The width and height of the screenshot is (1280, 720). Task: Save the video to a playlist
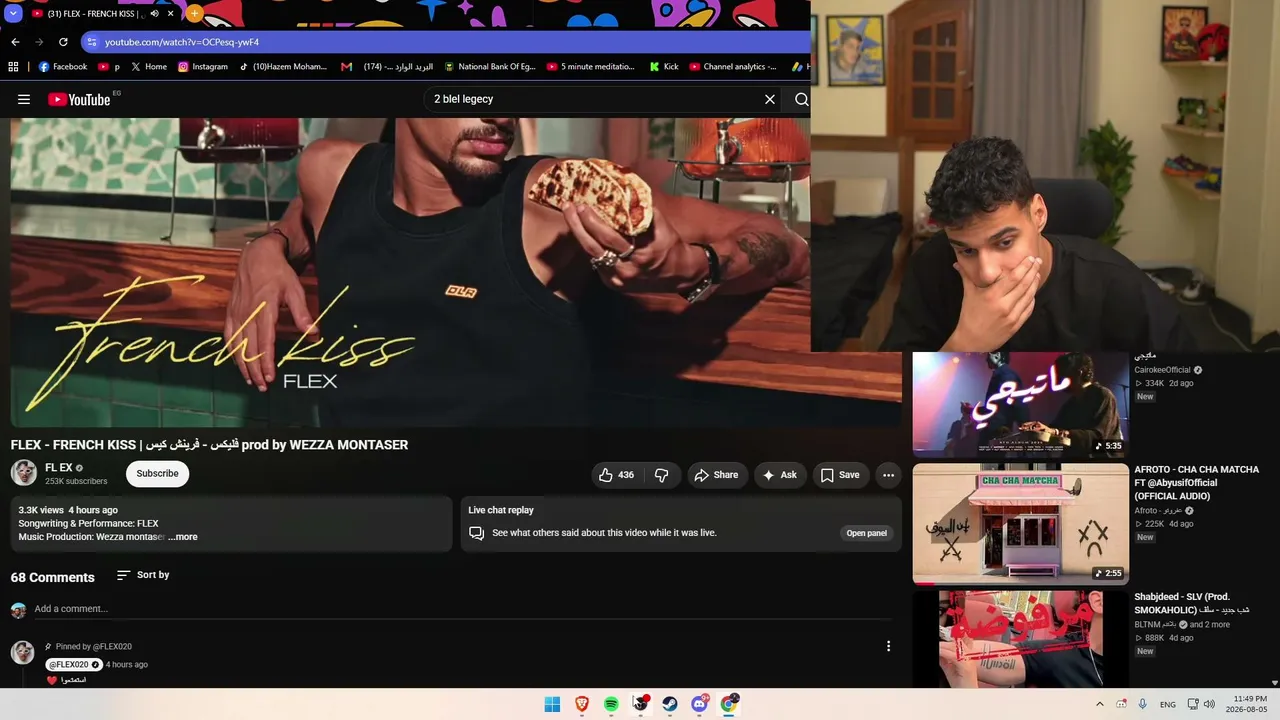(x=840, y=475)
